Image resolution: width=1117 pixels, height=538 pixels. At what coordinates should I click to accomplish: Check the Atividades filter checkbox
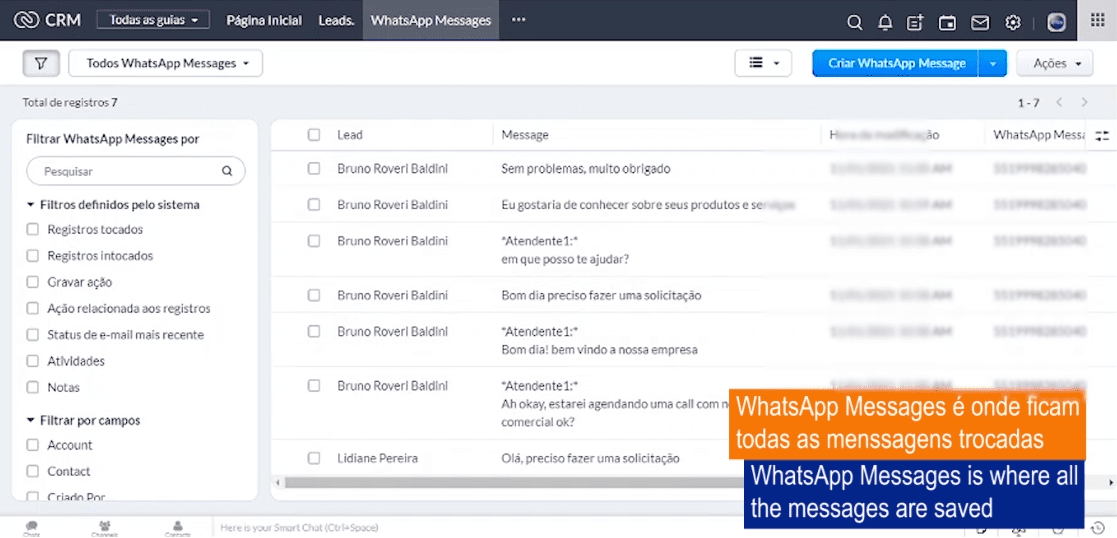pyautogui.click(x=33, y=361)
